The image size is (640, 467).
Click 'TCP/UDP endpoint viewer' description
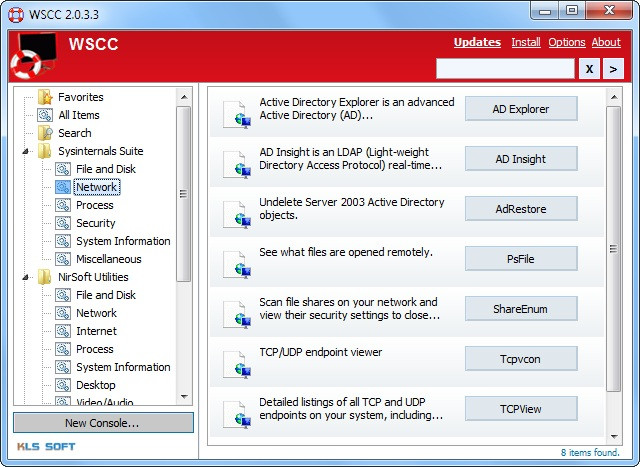(x=321, y=352)
